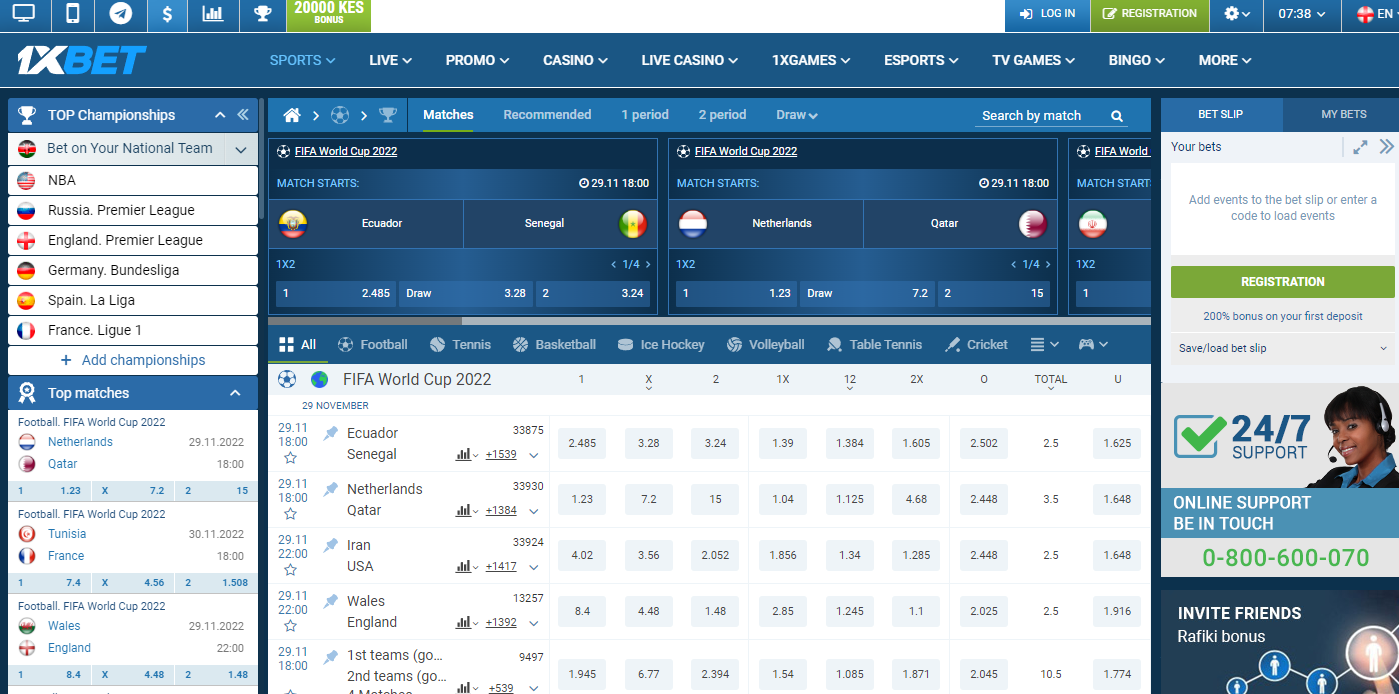Click the green bet slip REGISTRATION button

[1283, 282]
